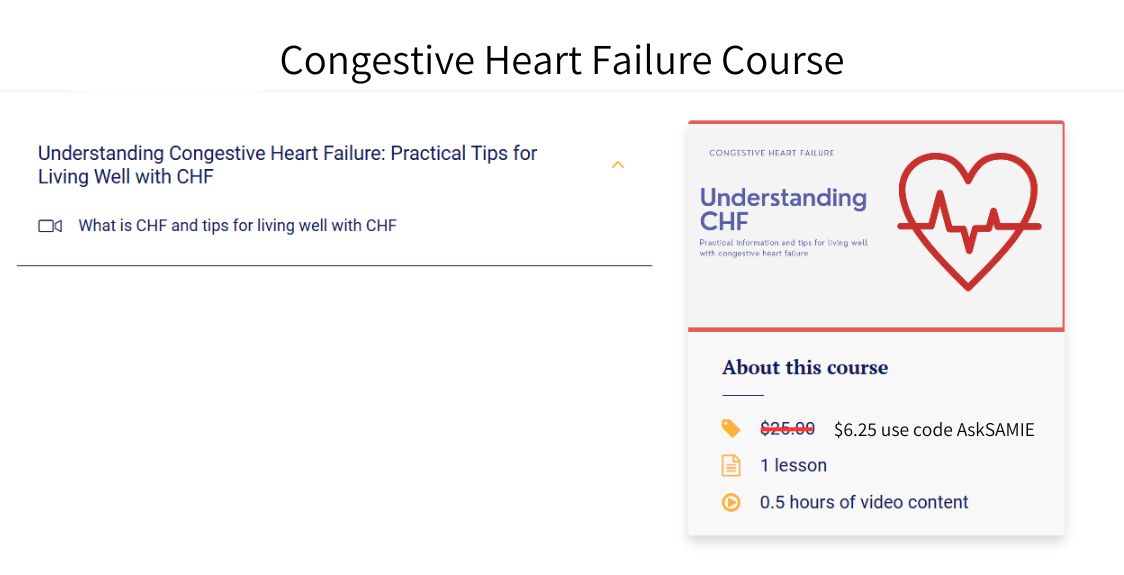
Task: Click the "Congestive Heart Failure Course" page title
Action: click(x=561, y=60)
